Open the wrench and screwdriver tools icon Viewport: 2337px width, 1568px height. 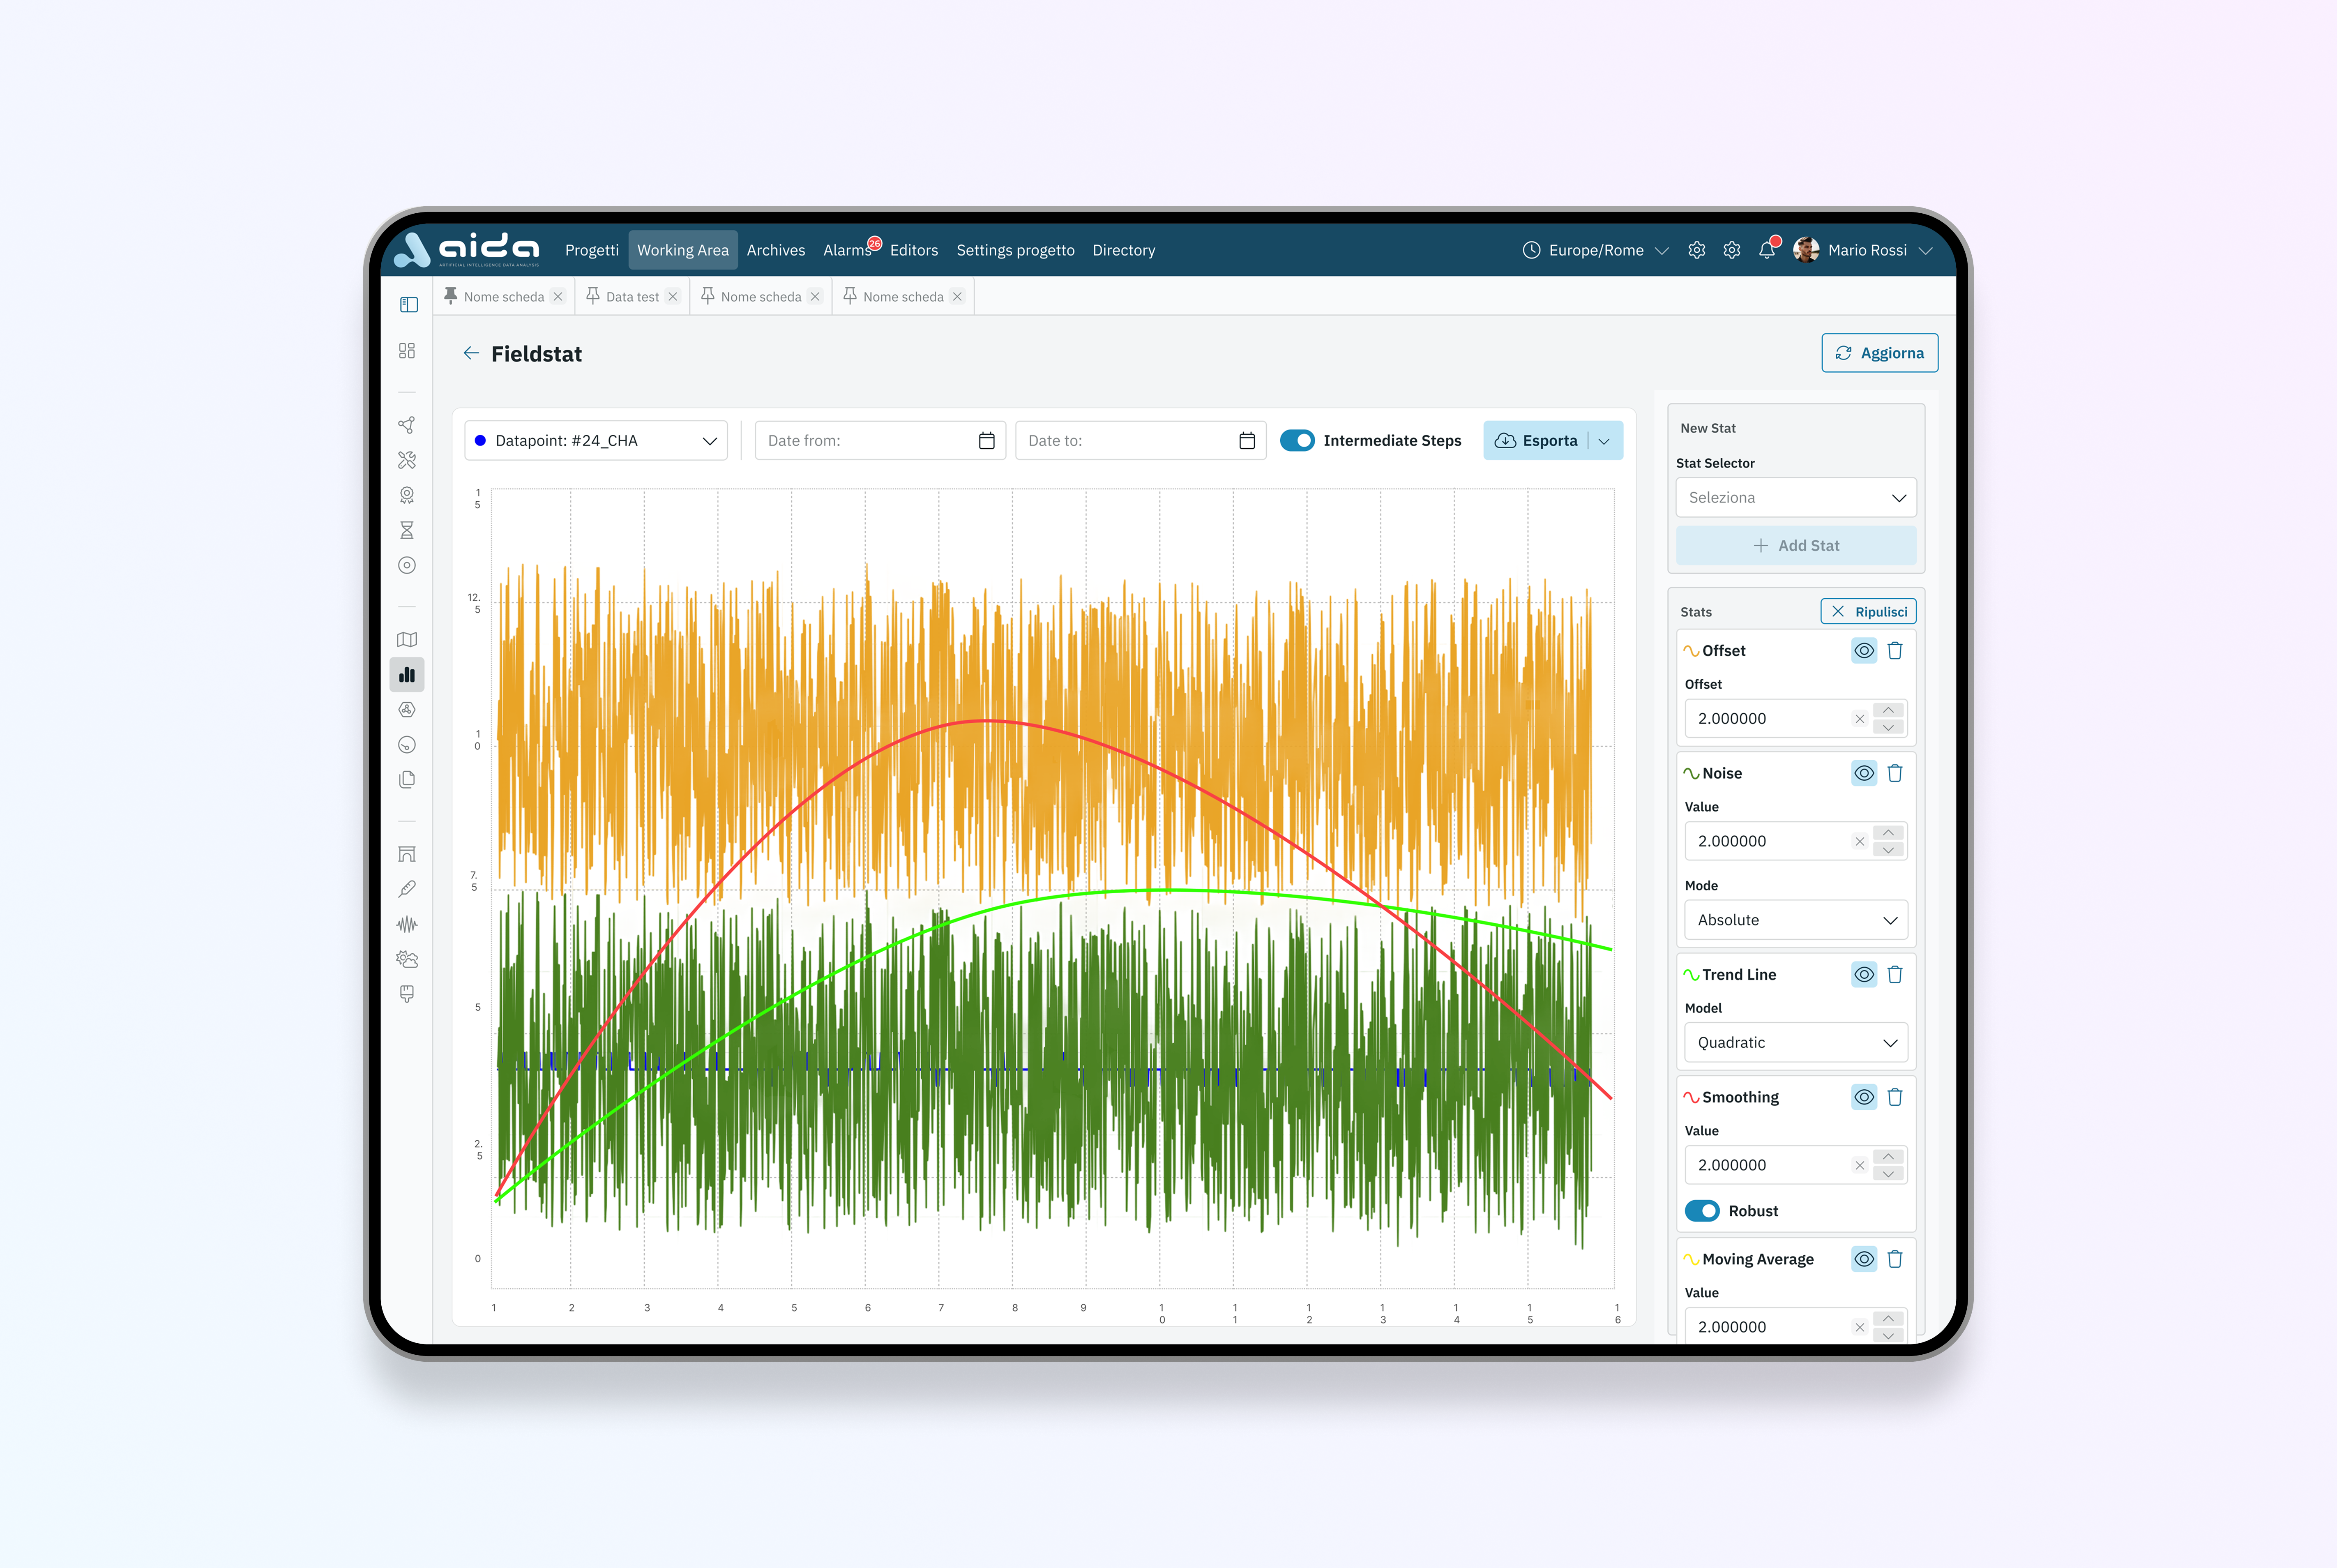407,460
